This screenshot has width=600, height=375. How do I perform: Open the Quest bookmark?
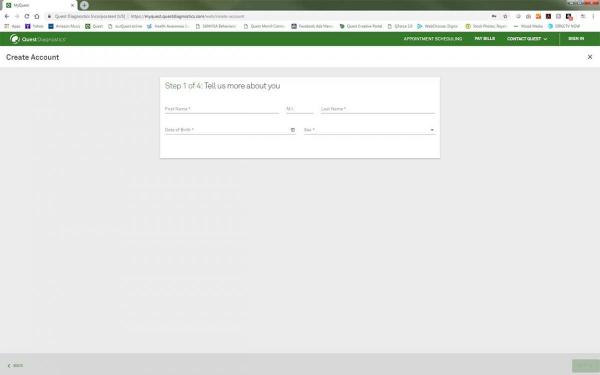point(94,26)
